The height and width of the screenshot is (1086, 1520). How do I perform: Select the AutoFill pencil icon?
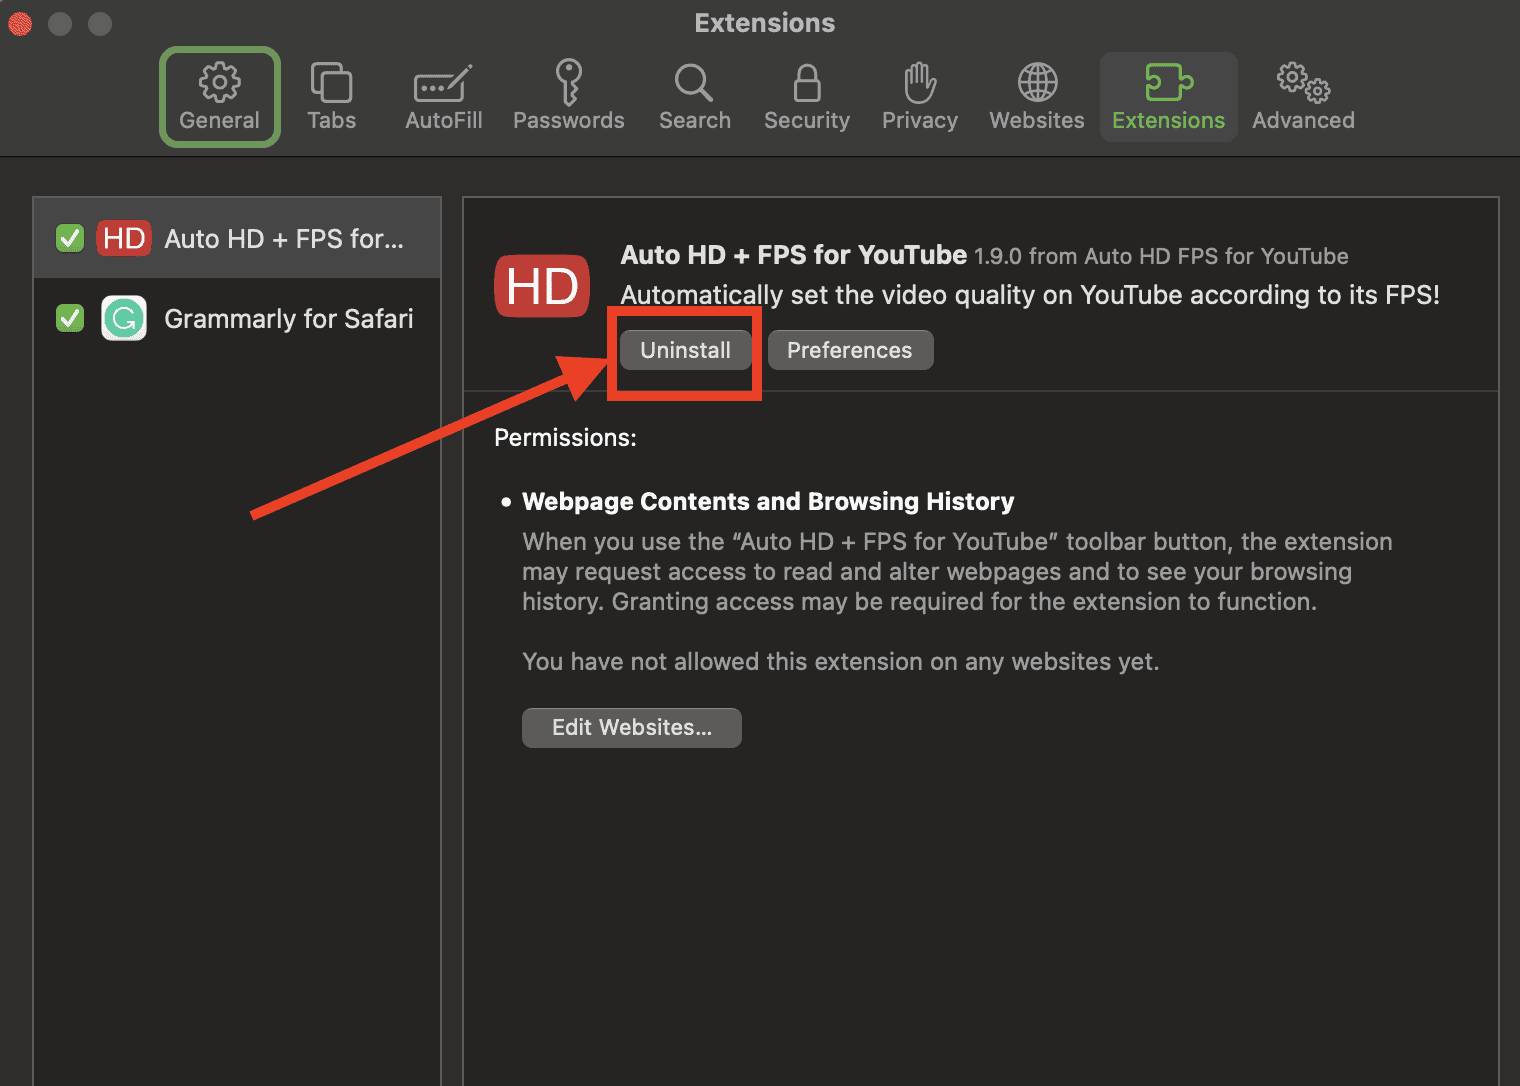click(443, 84)
